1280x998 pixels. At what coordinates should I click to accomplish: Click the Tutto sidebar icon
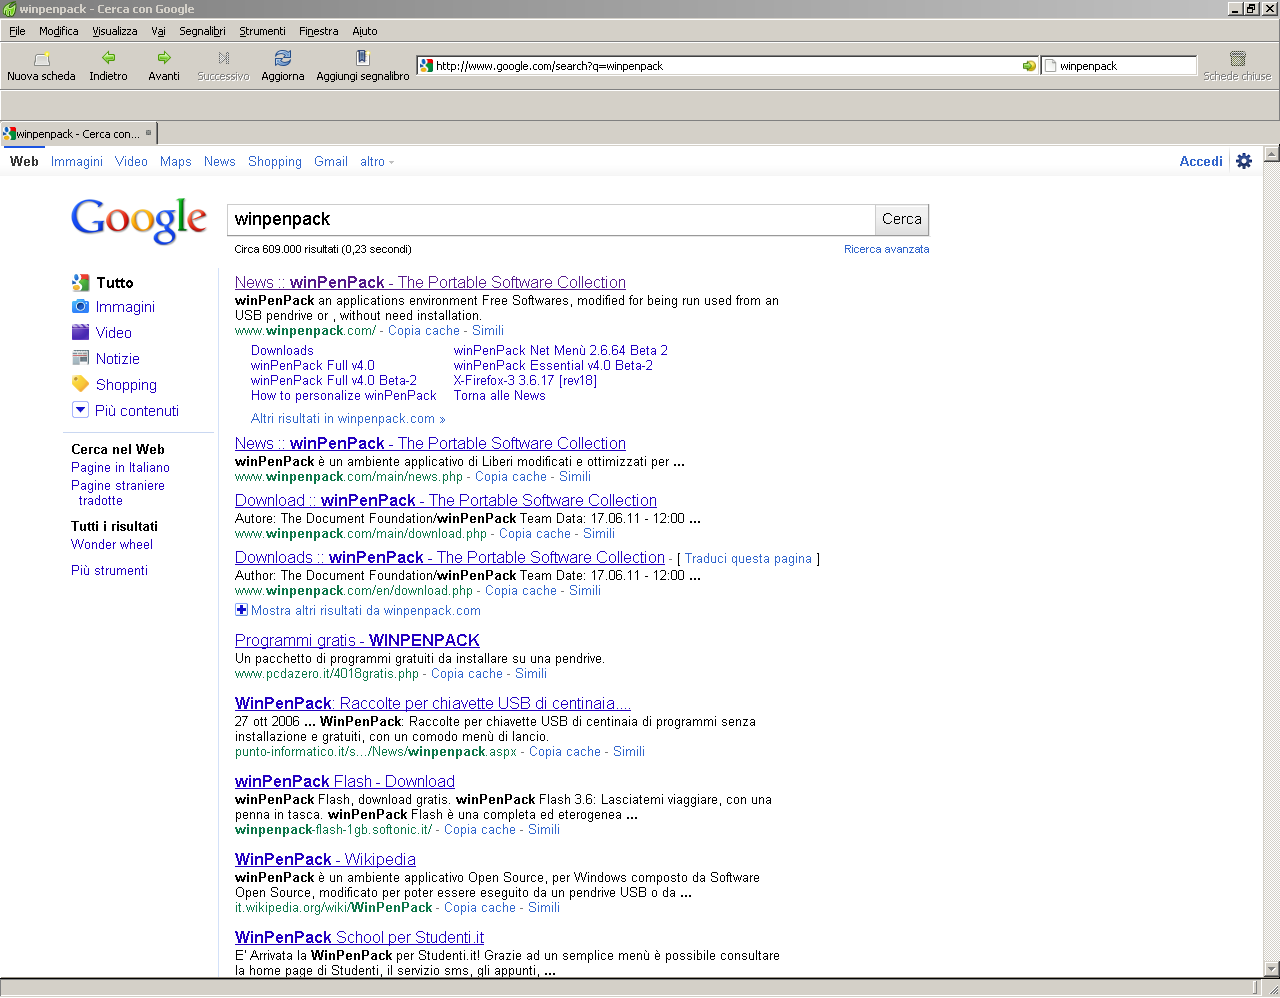click(x=80, y=282)
